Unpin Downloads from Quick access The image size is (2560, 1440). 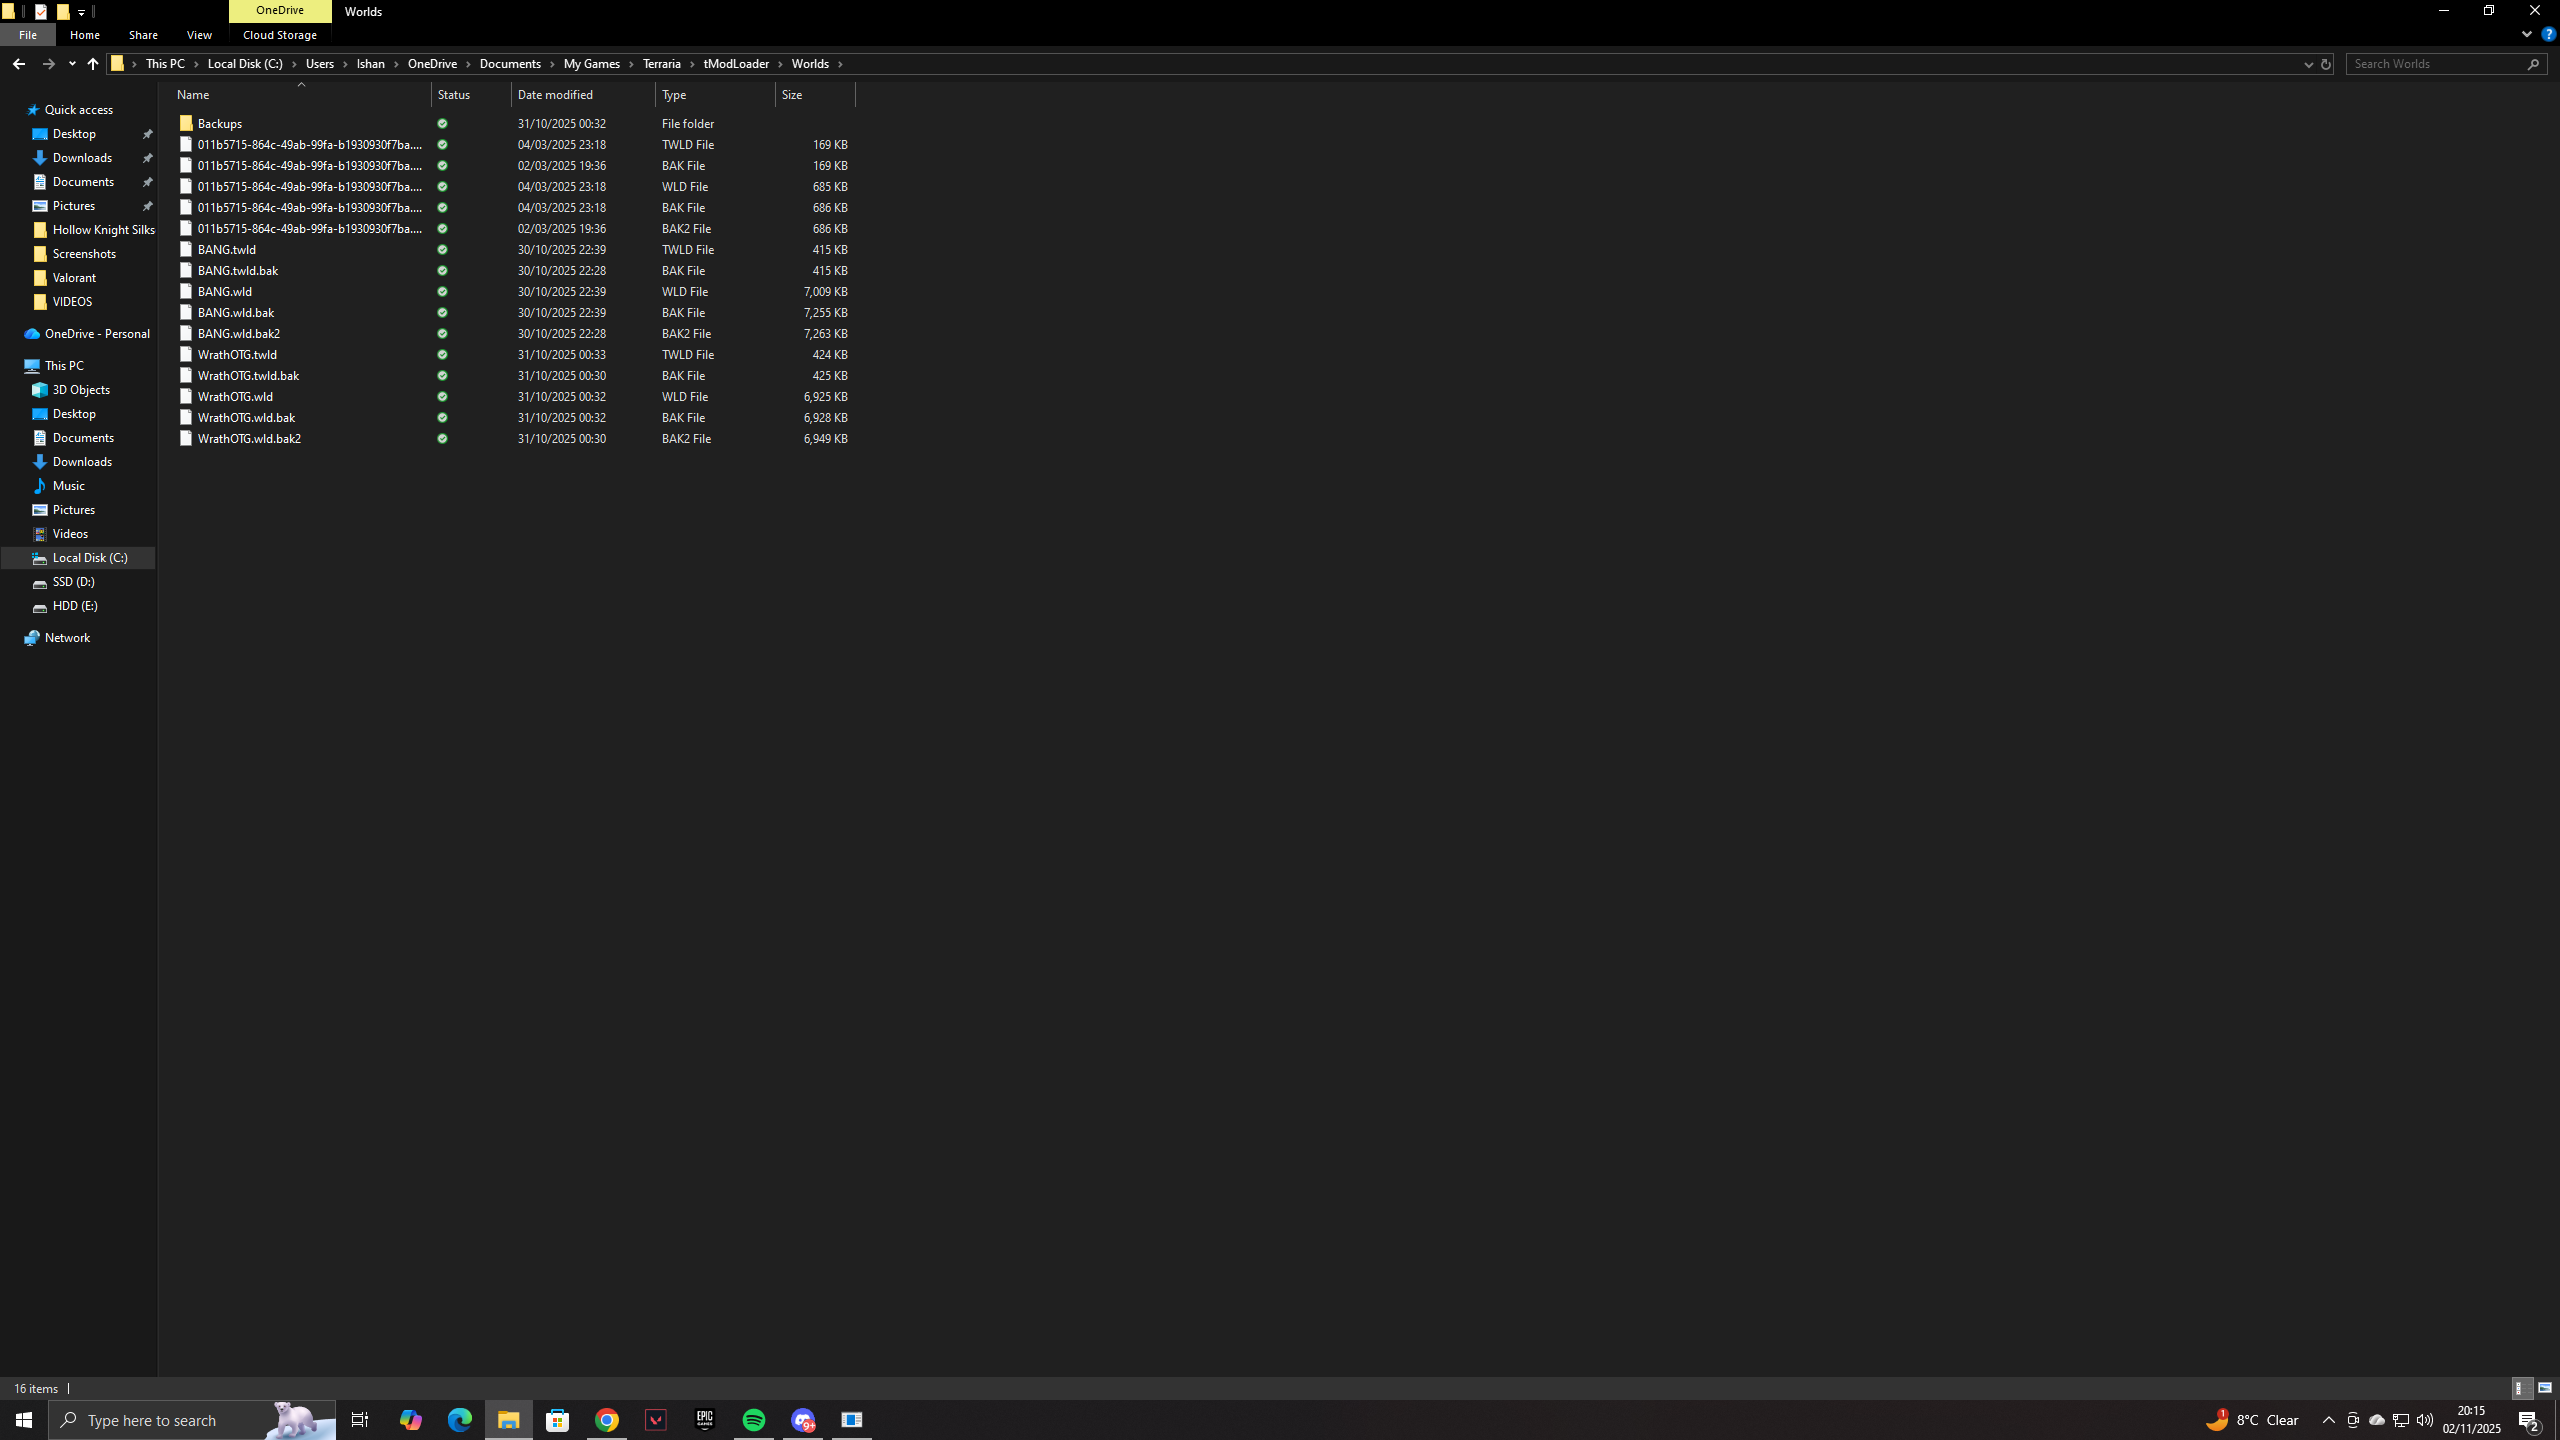[147, 157]
